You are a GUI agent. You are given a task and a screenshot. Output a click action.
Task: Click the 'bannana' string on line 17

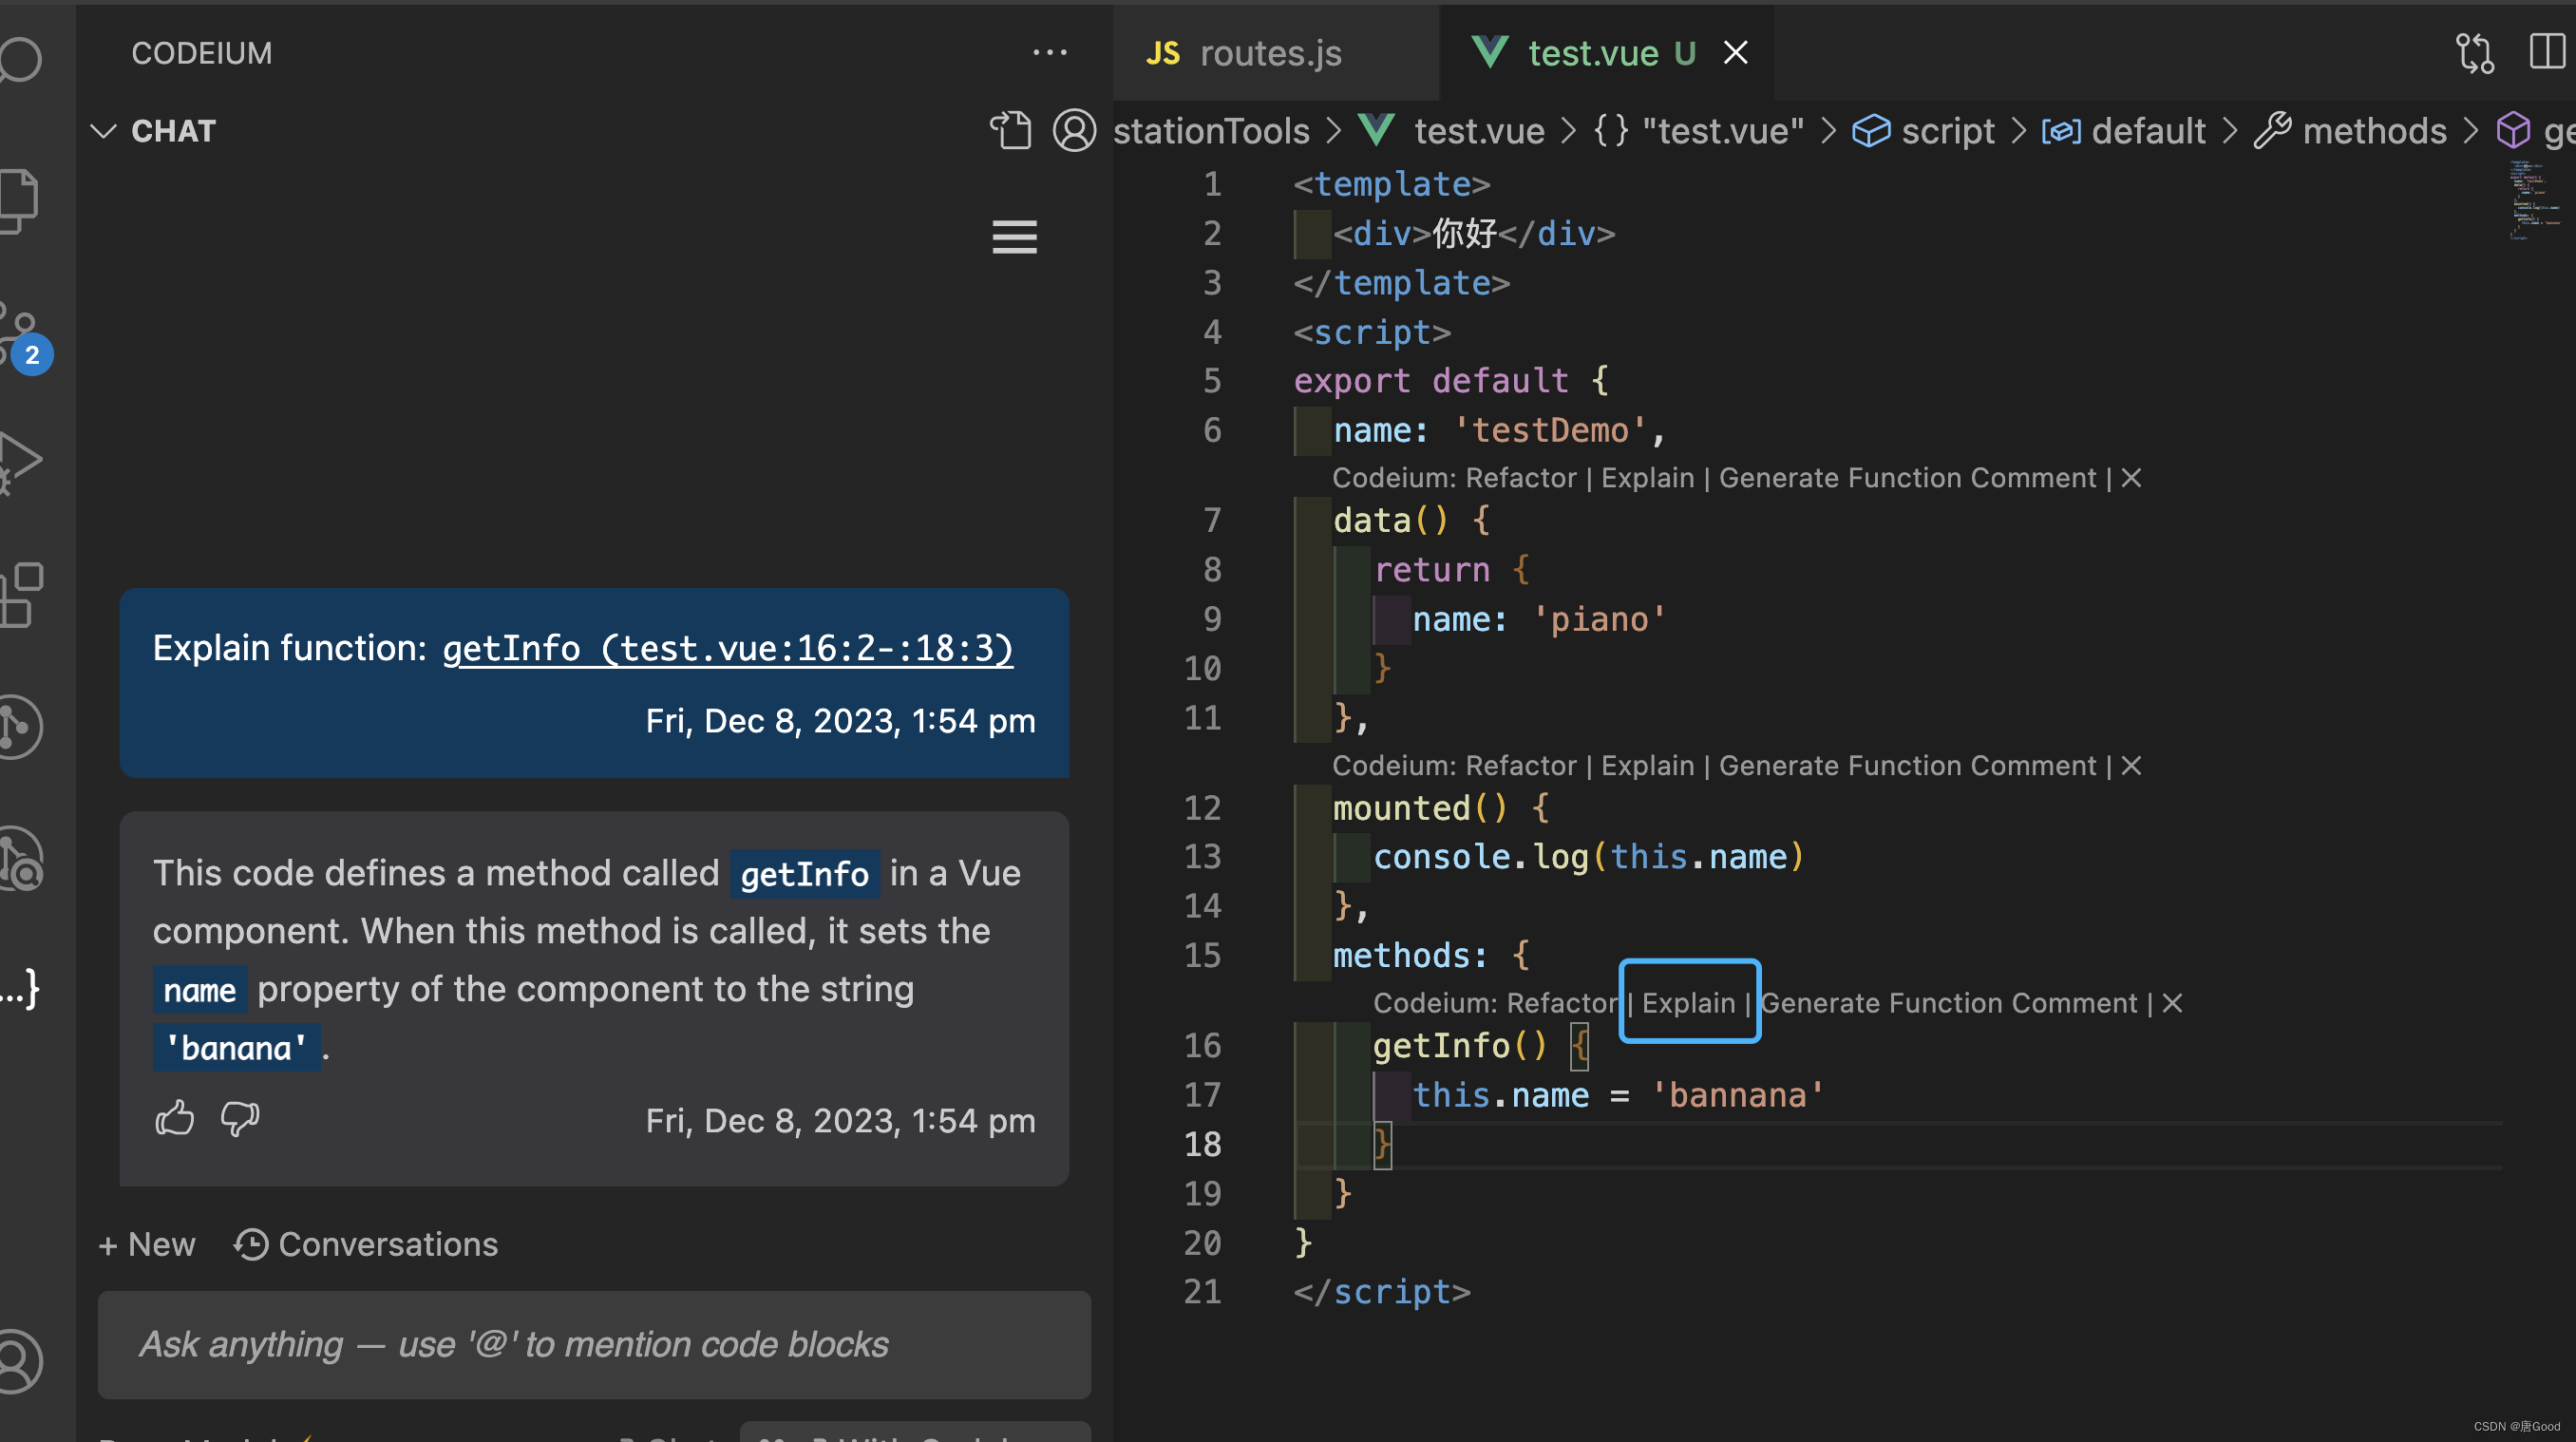coord(1737,1095)
